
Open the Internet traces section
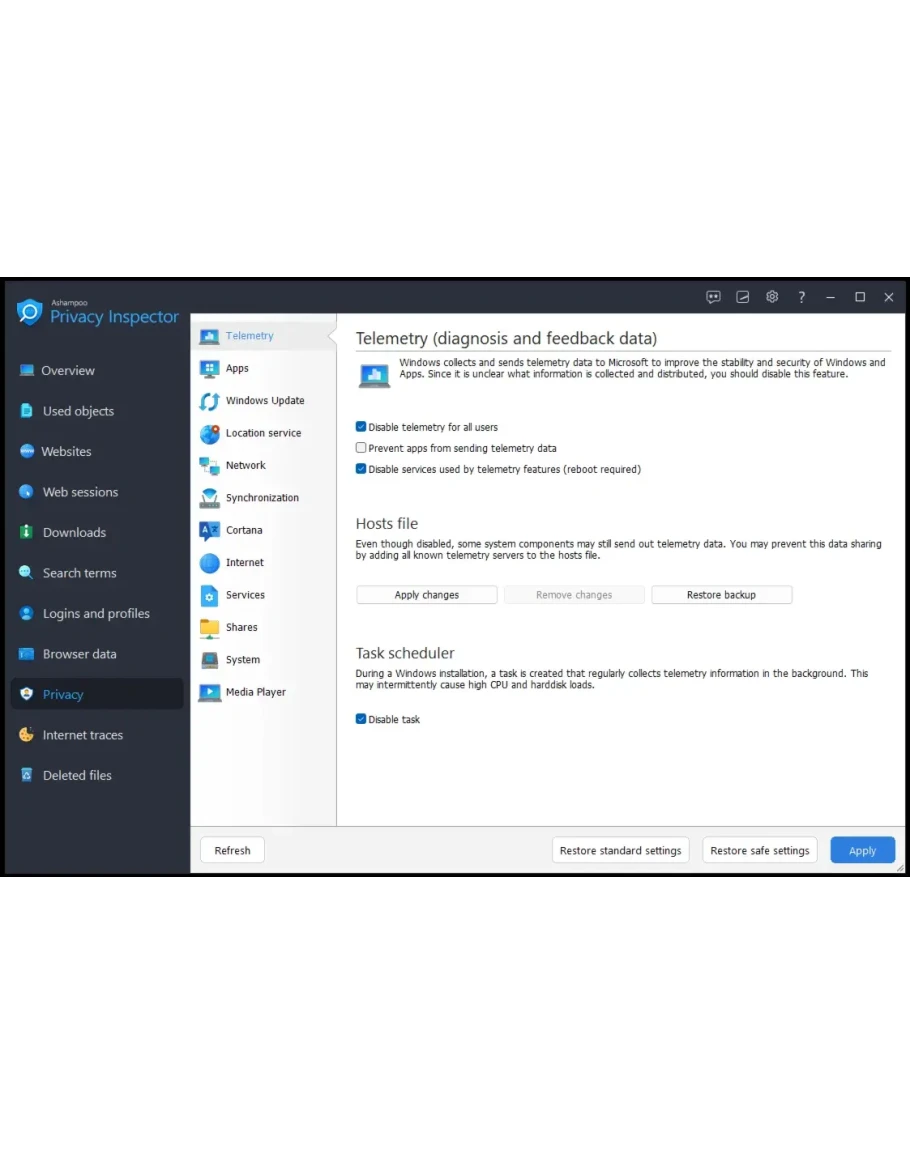(x=83, y=735)
